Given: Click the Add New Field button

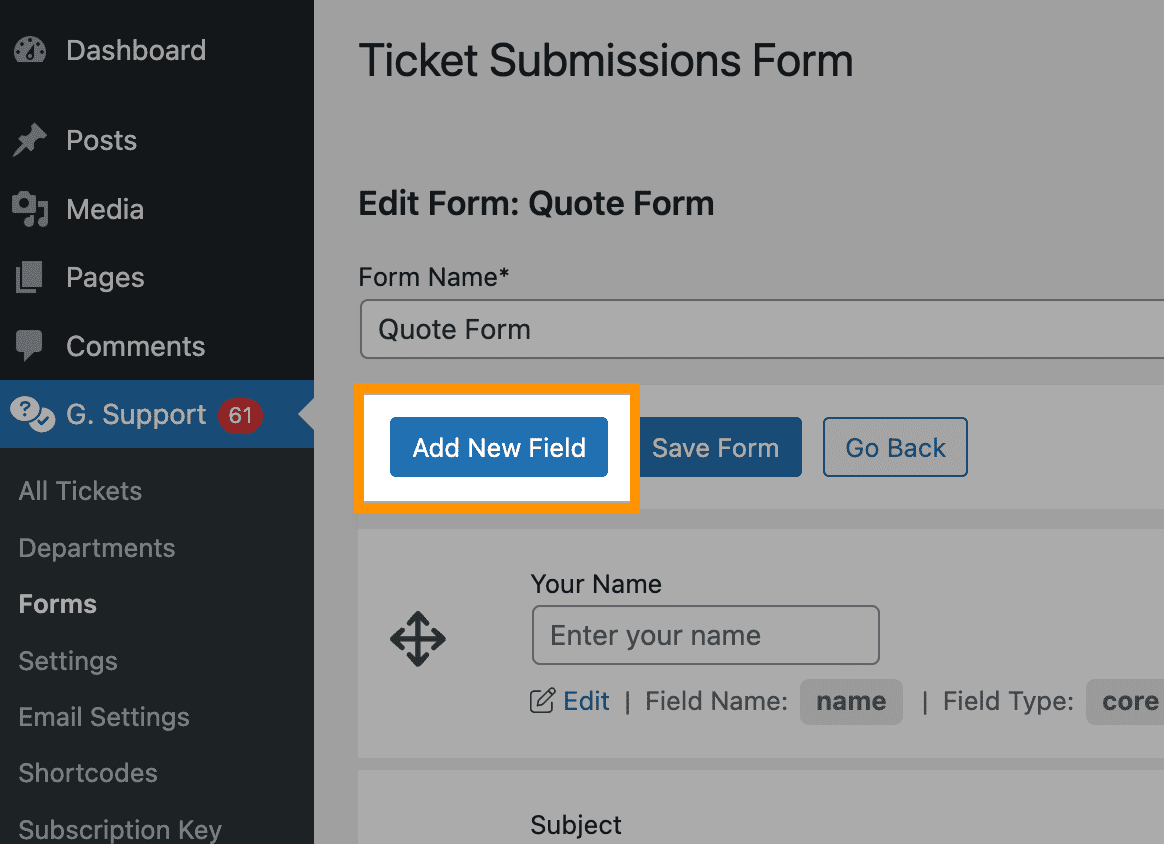Looking at the screenshot, I should (x=499, y=447).
